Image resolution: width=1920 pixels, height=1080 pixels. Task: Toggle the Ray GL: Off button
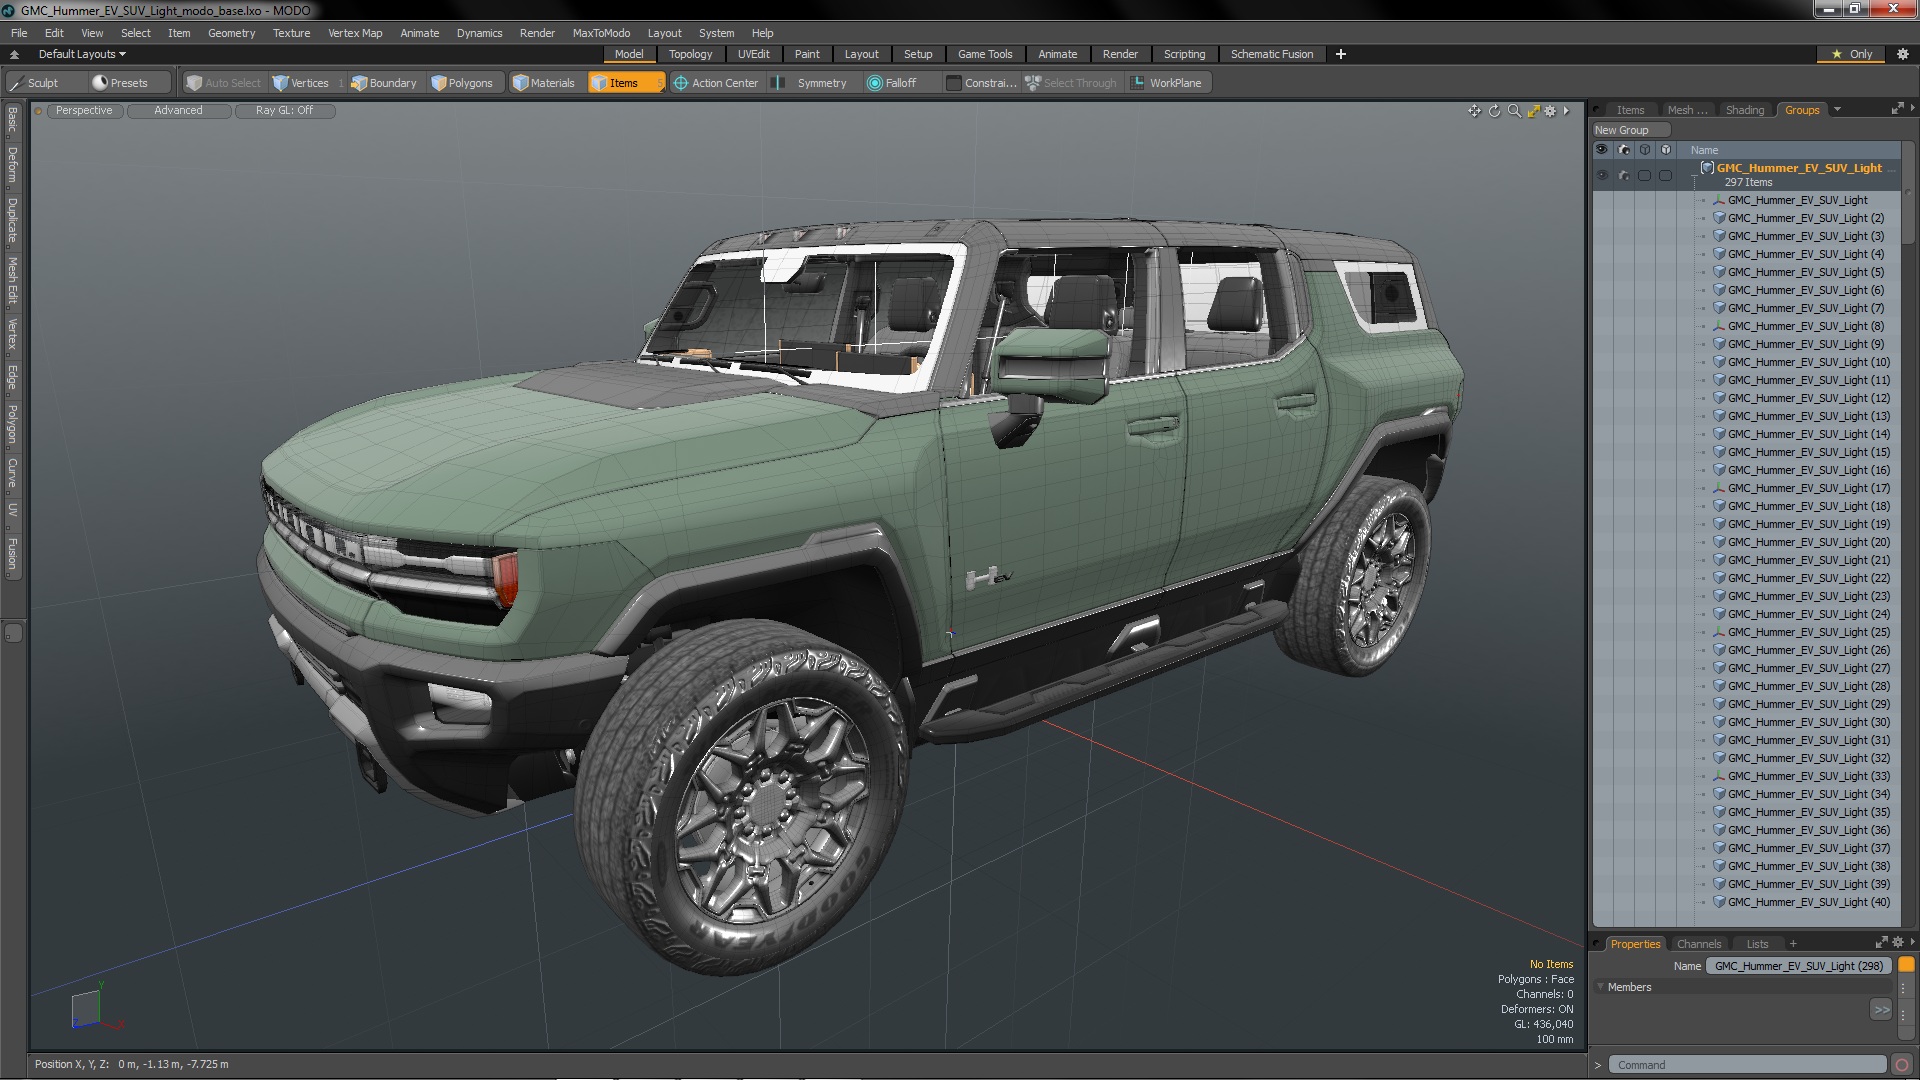[284, 111]
